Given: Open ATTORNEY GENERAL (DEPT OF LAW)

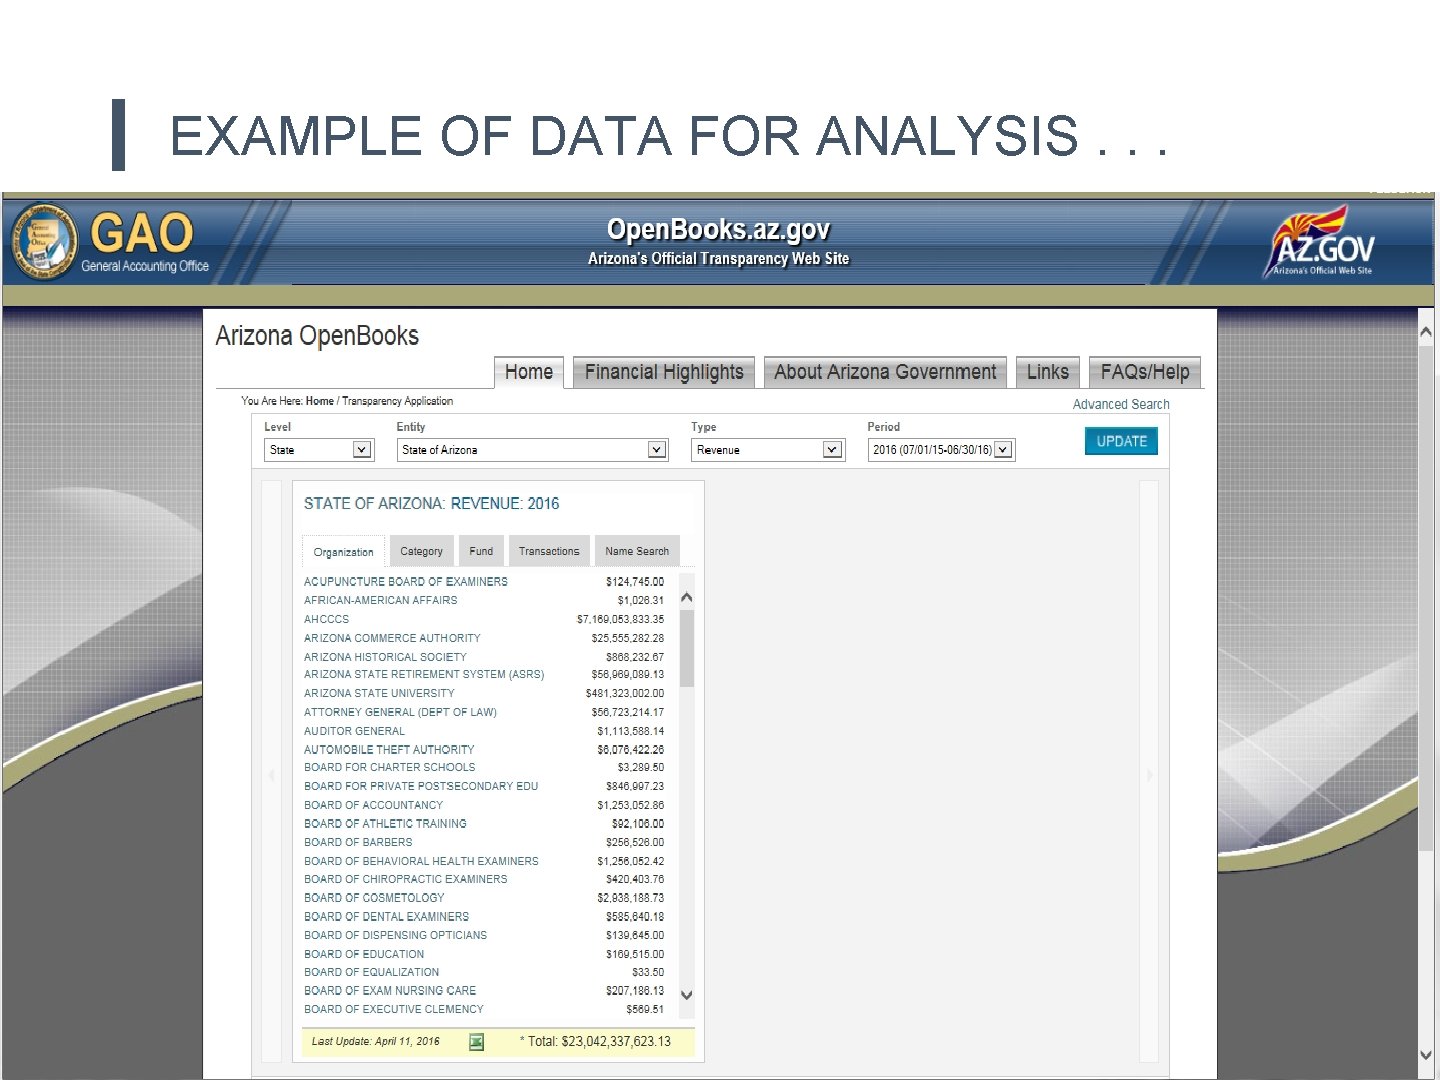Looking at the screenshot, I should [x=400, y=712].
